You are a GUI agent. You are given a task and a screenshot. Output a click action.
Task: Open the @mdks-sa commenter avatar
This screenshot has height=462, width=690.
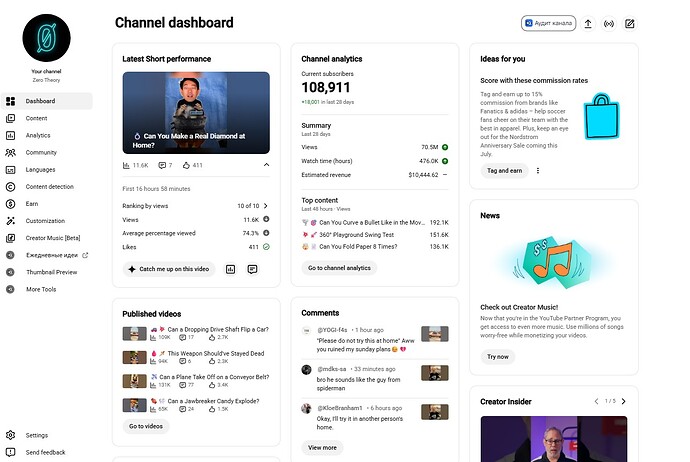(x=306, y=370)
